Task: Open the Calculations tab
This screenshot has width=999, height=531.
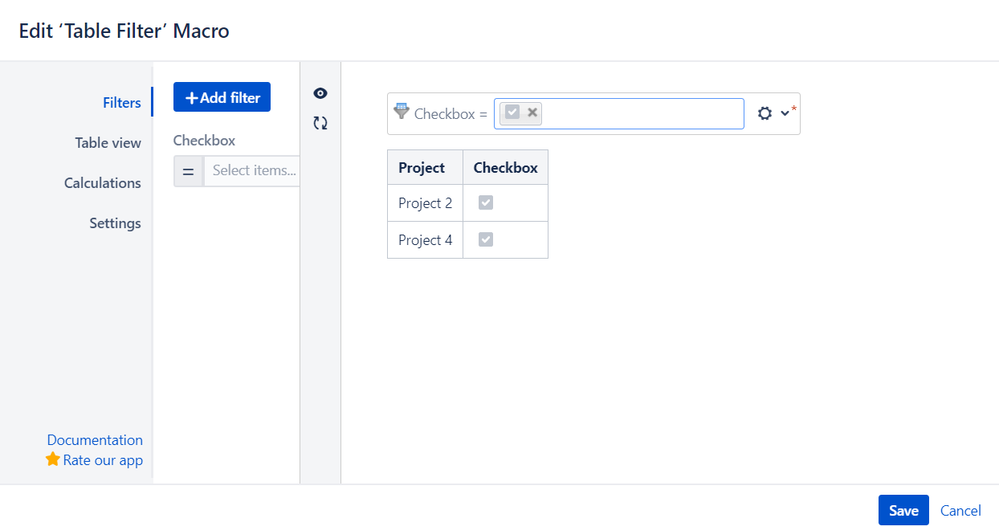Action: coord(102,183)
